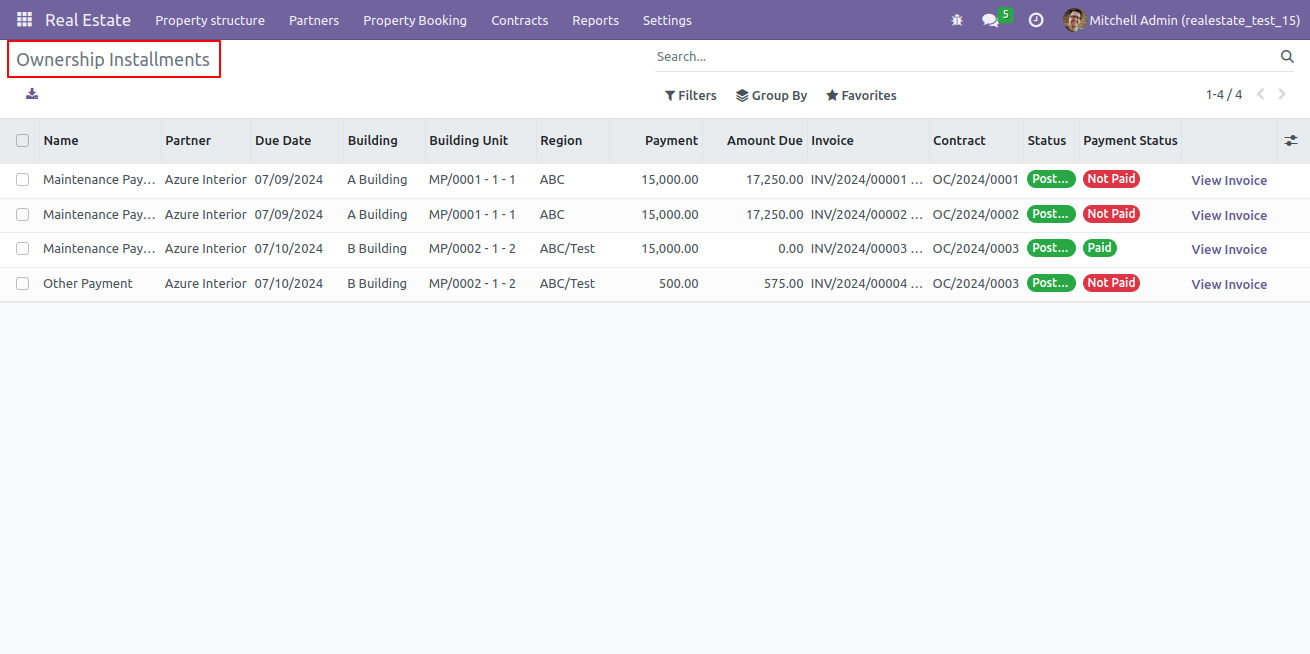Check the row with INV/2024/00003
Screen dimensions: 1310x654
click(22, 249)
